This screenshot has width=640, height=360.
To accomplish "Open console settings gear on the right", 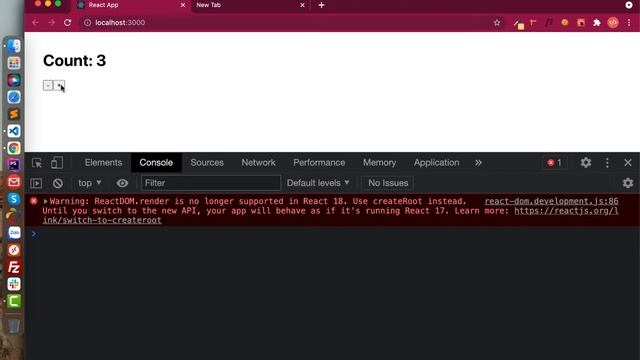I will [x=628, y=183].
